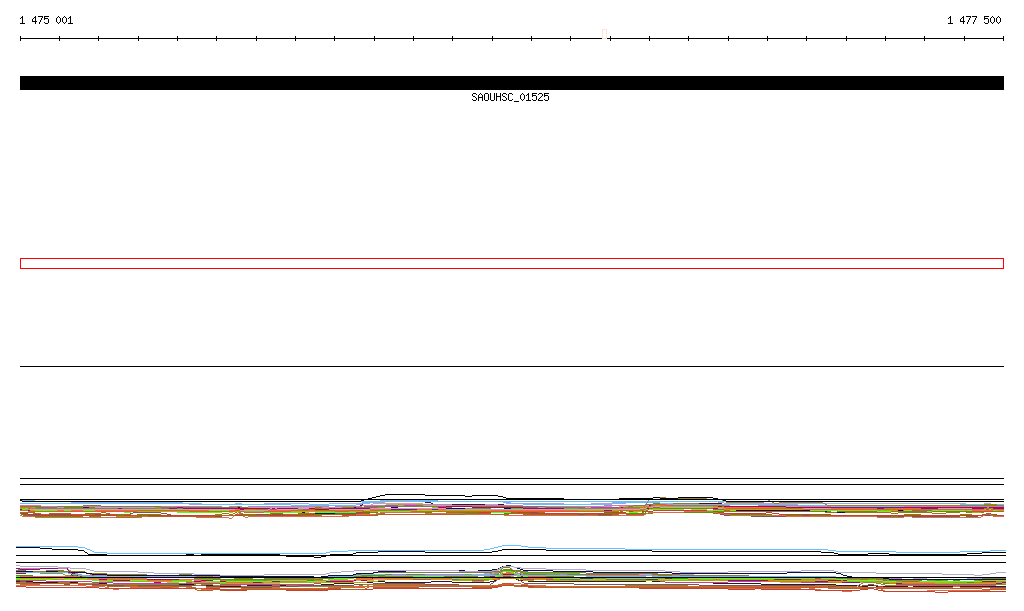Select the SAOUHSC_01525 label text

point(510,97)
